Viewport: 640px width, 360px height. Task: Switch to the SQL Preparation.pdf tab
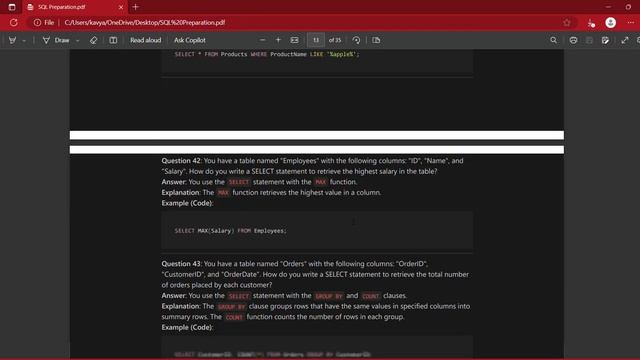click(x=75, y=7)
